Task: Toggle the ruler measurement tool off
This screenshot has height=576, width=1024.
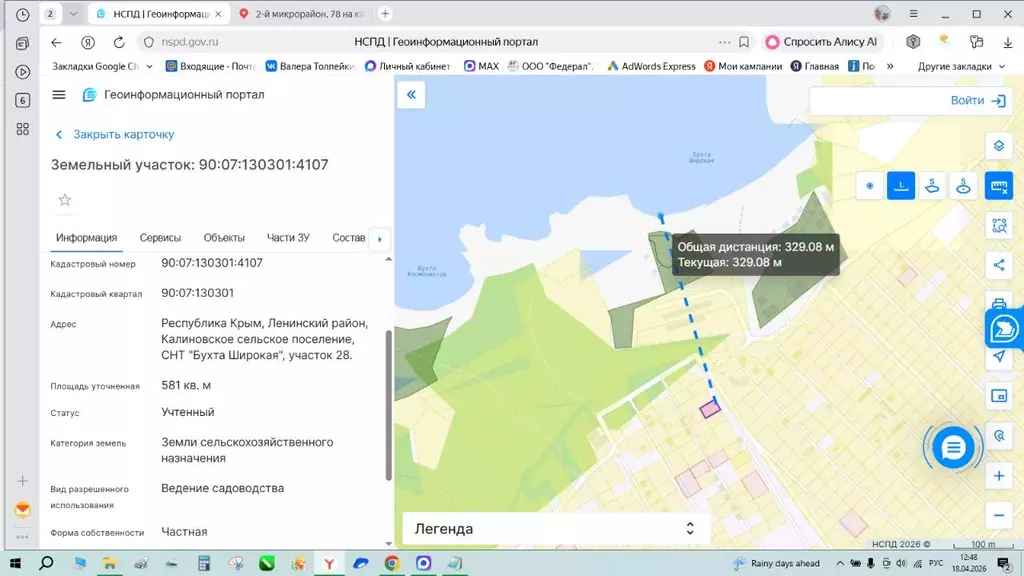Action: [x=998, y=186]
